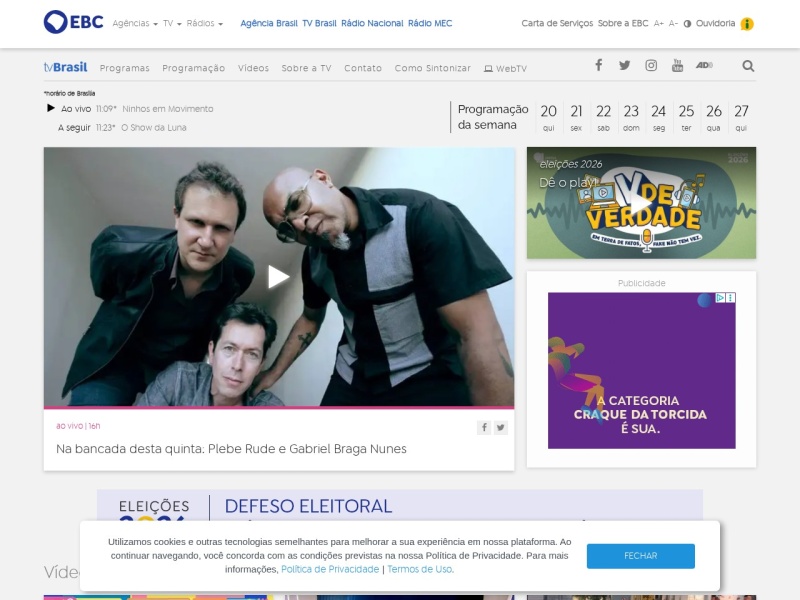Click the Craque da Torcida advertisement
Viewport: 800px width, 600px height.
point(641,370)
